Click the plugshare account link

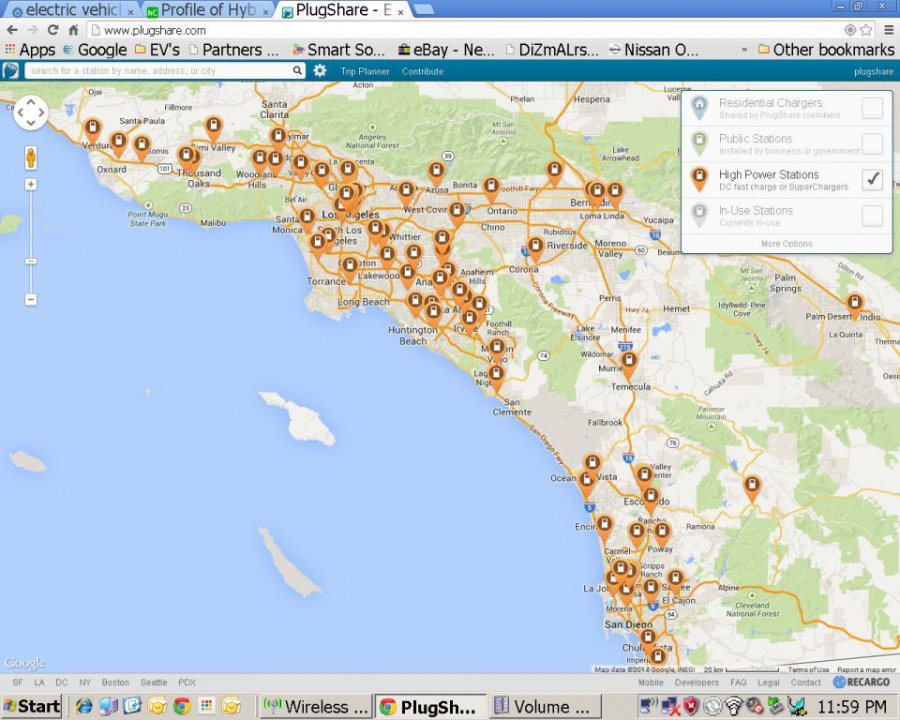pos(874,71)
